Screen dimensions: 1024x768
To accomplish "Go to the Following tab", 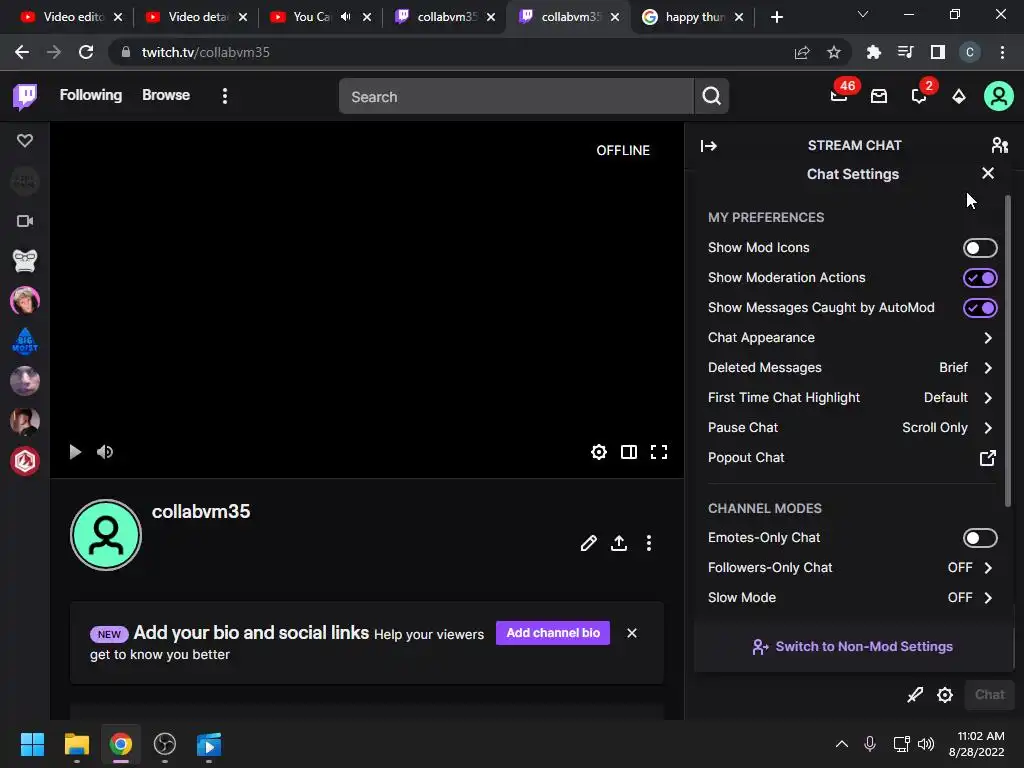I will [91, 95].
